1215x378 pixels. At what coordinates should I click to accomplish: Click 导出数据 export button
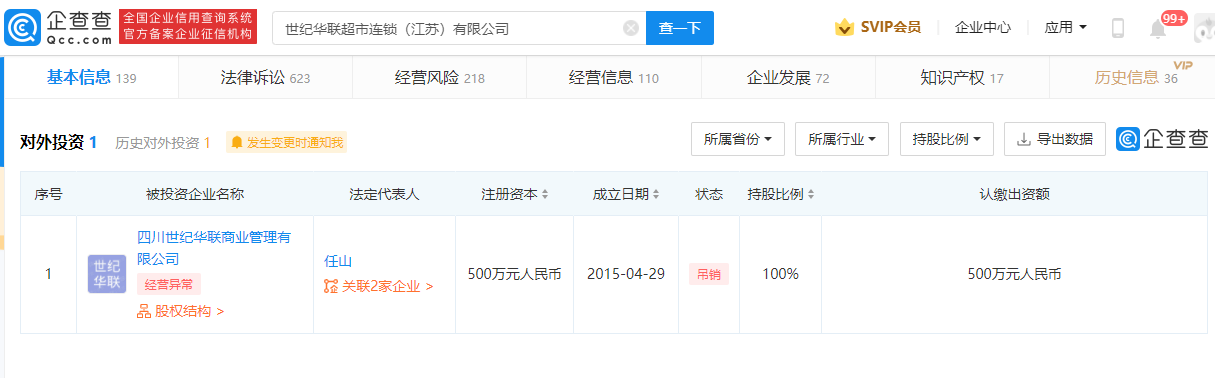click(1055, 139)
